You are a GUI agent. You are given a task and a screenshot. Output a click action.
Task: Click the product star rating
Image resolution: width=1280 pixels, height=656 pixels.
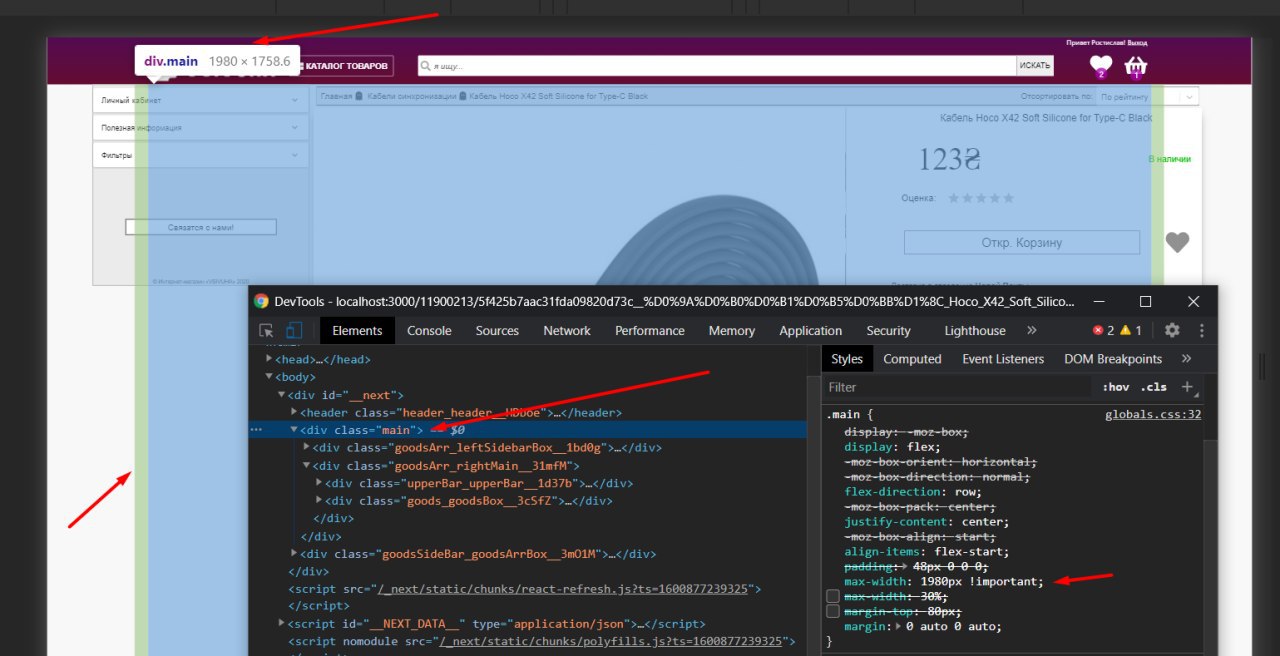pyautogui.click(x=980, y=198)
